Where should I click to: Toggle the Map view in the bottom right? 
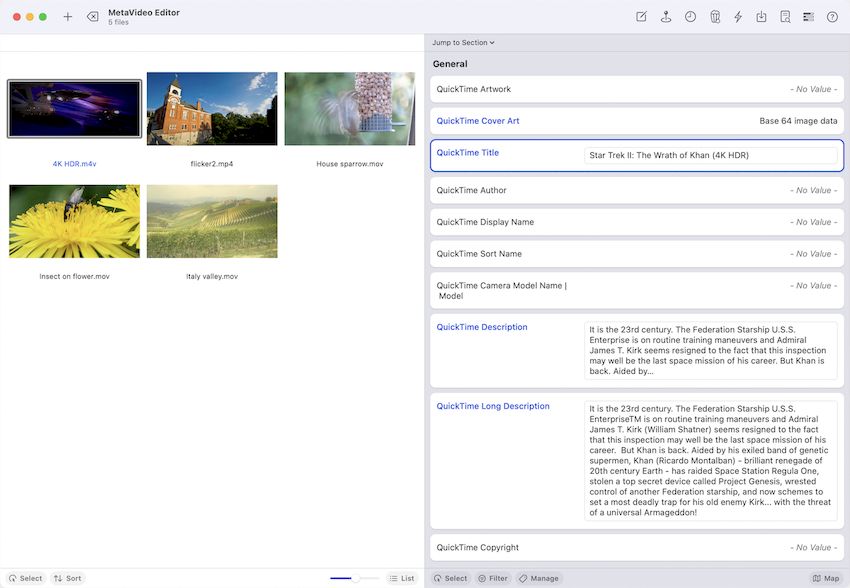[x=827, y=578]
